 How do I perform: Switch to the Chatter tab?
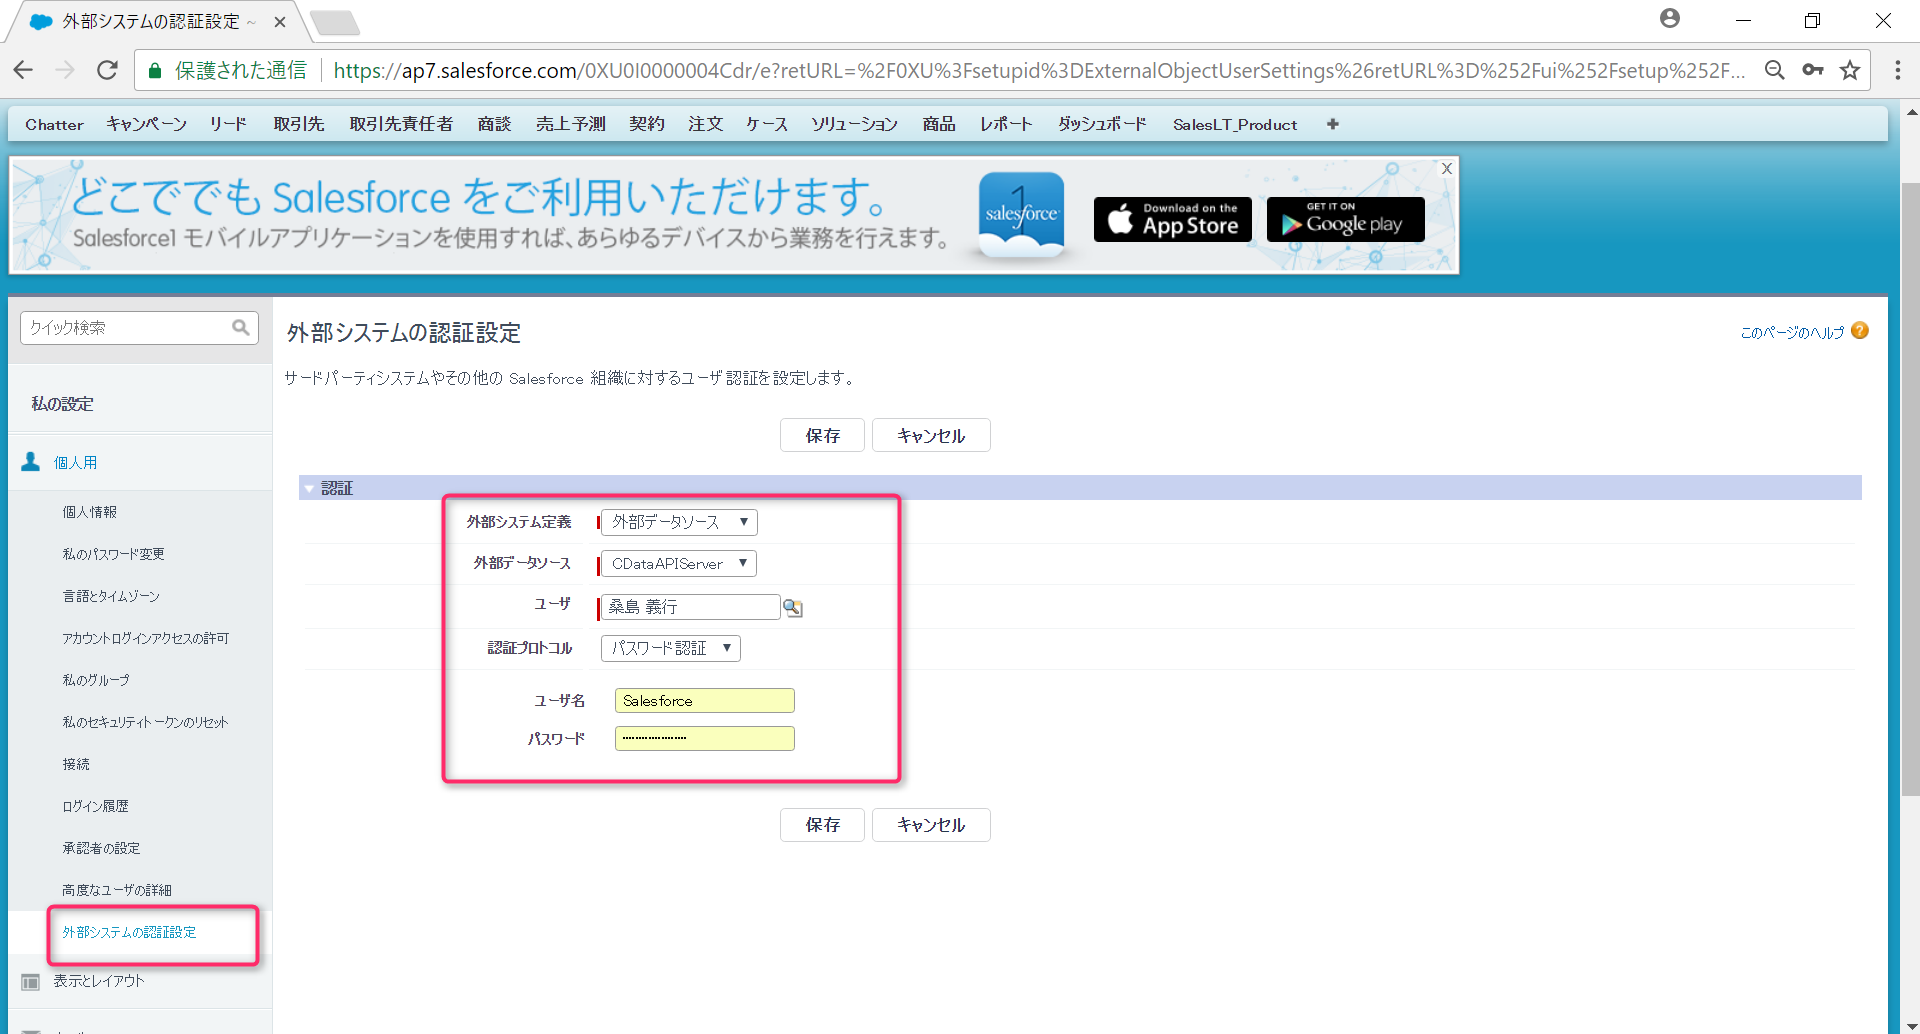tap(54, 124)
